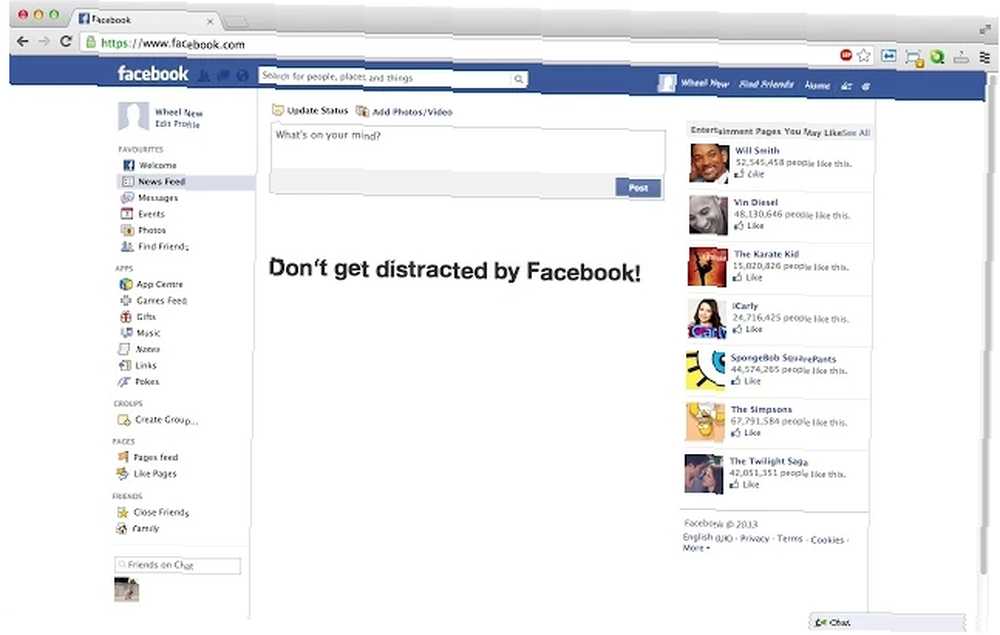Click the browser back arrow
The height and width of the screenshot is (635, 1000).
click(22, 41)
